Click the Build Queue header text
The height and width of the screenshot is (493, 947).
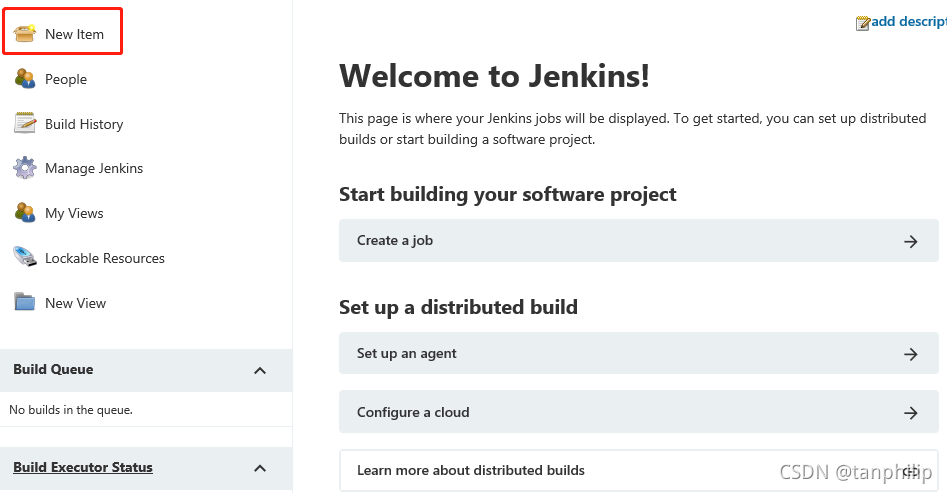tap(53, 369)
